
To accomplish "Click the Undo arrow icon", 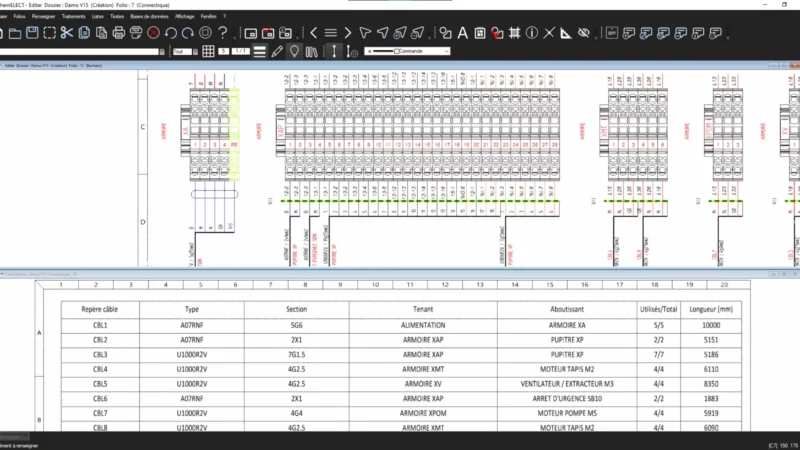I will coord(172,33).
